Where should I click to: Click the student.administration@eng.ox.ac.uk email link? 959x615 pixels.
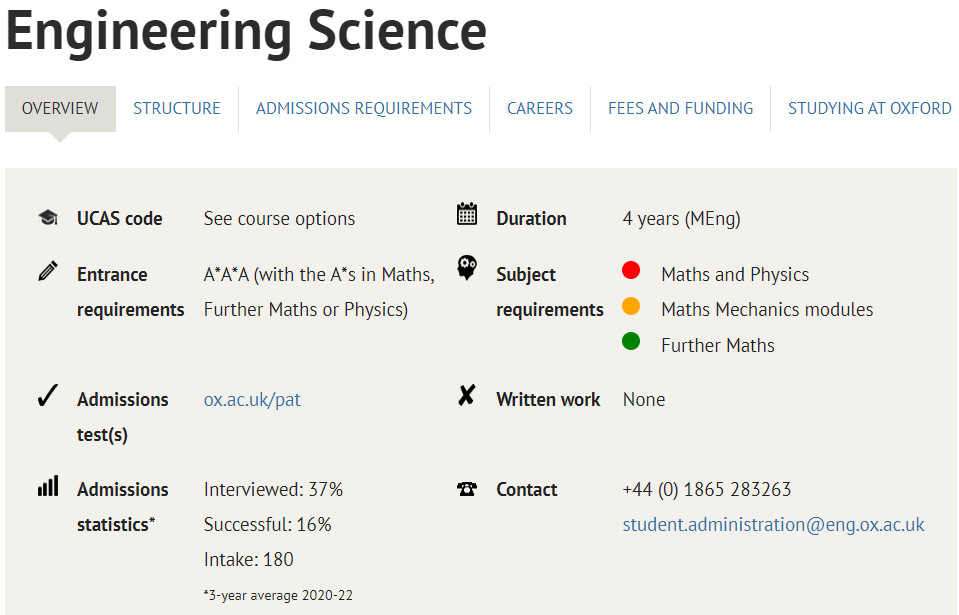pyautogui.click(x=774, y=525)
